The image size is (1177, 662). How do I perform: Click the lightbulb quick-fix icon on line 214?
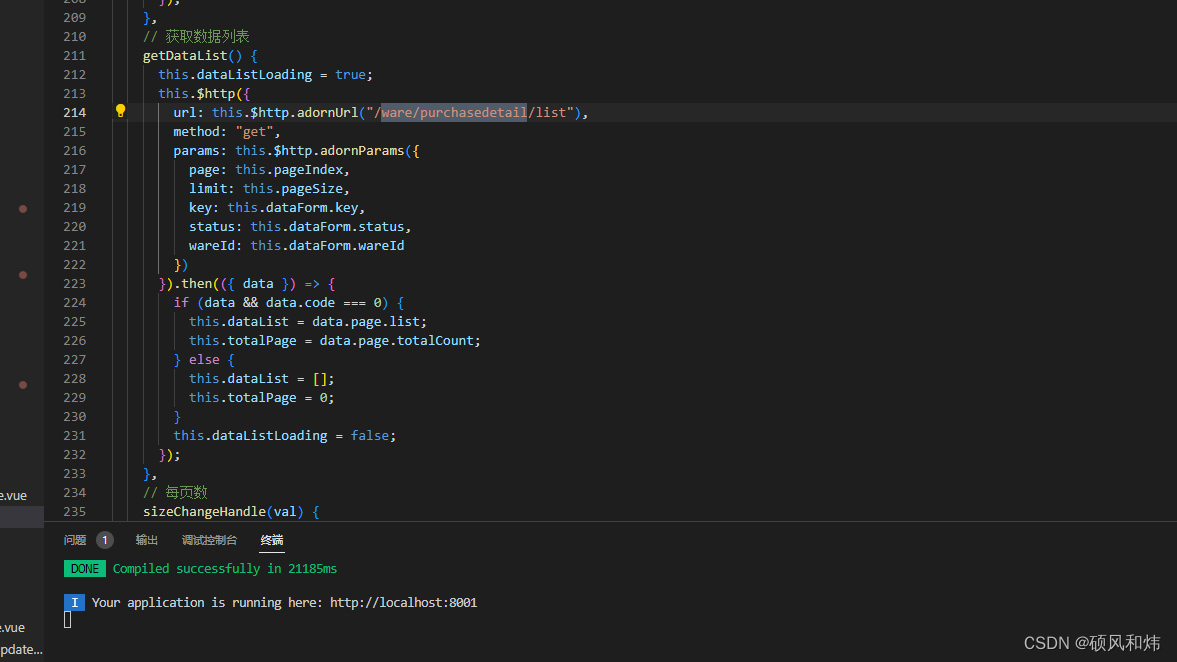pos(120,111)
